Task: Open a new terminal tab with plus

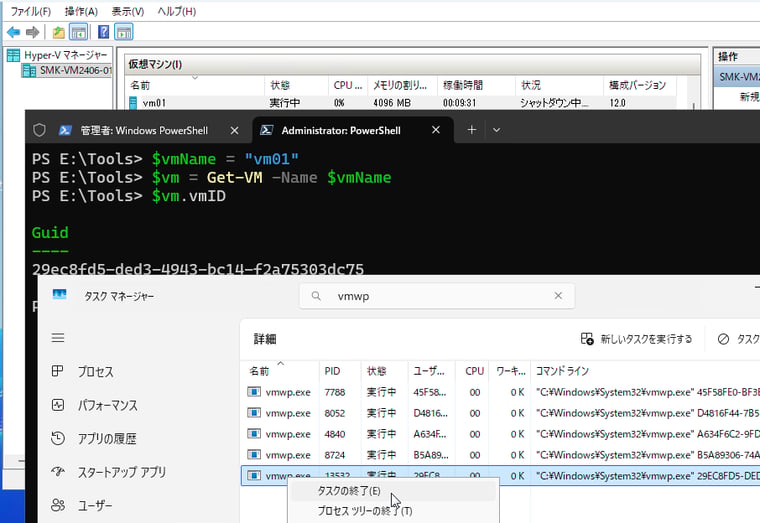Action: (472, 130)
